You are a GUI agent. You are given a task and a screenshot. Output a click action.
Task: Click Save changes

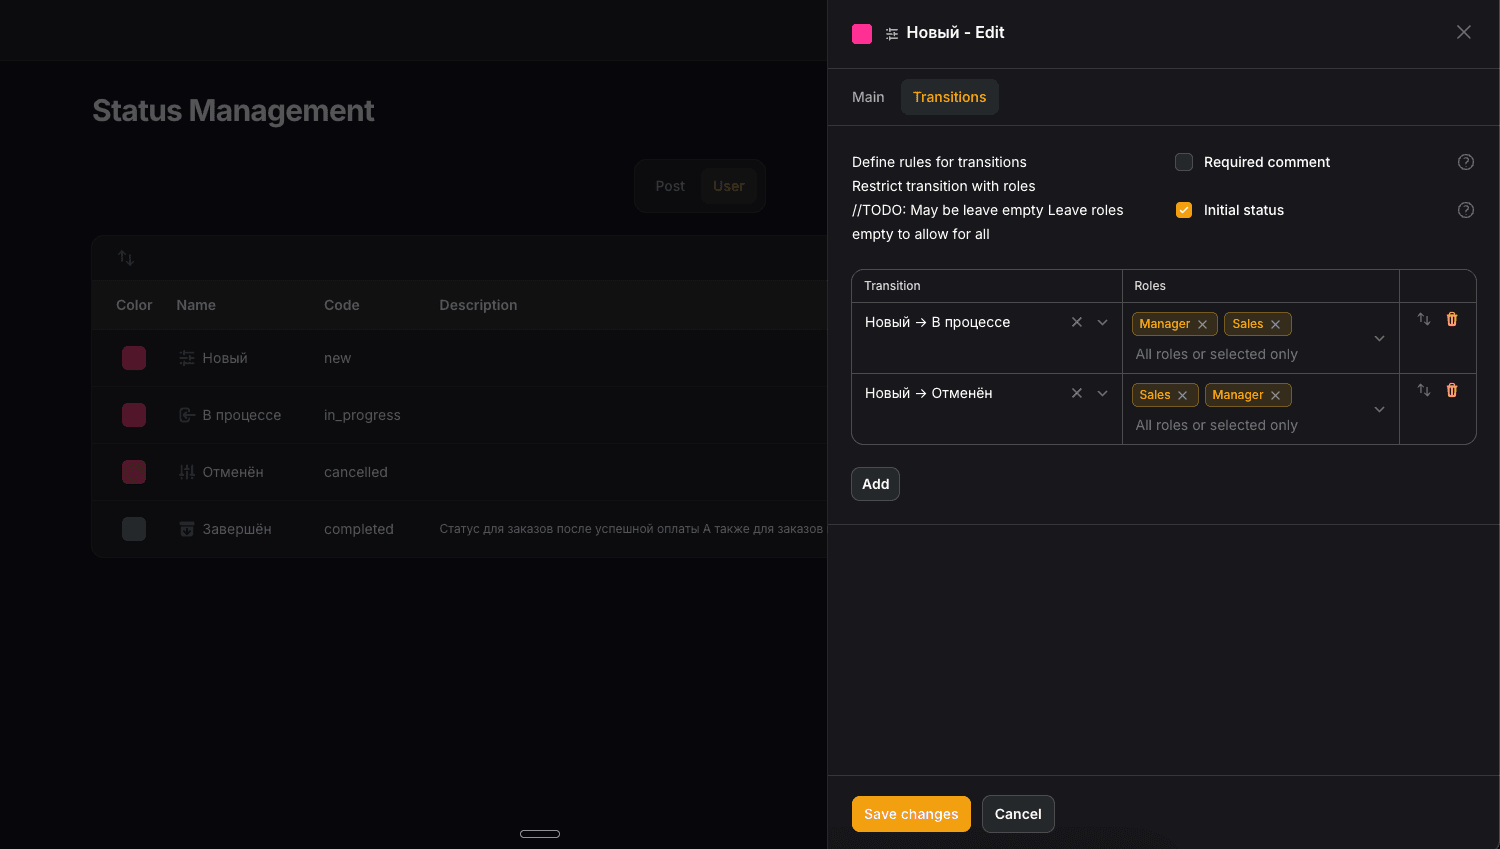click(x=911, y=814)
